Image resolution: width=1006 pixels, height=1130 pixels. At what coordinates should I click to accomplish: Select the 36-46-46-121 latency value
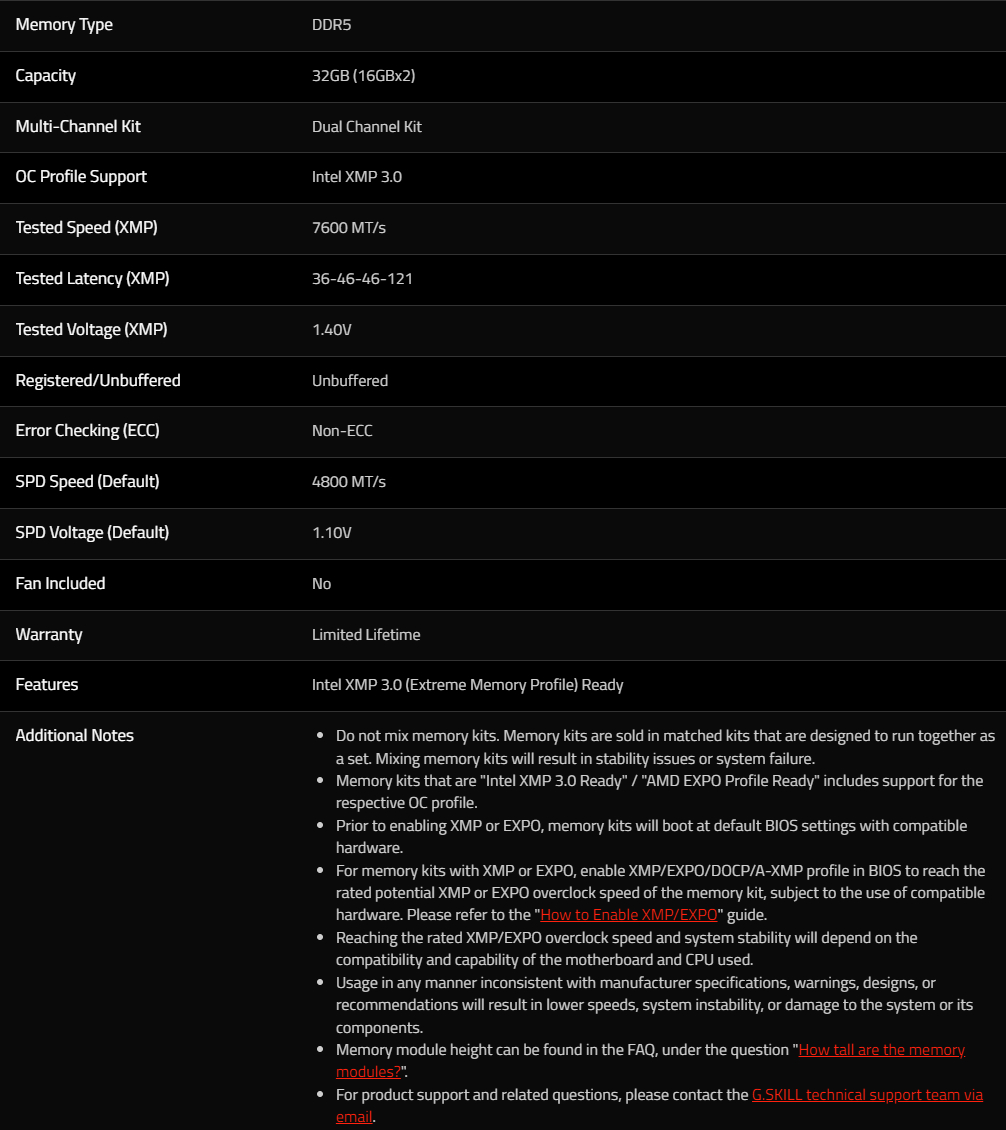pyautogui.click(x=362, y=279)
